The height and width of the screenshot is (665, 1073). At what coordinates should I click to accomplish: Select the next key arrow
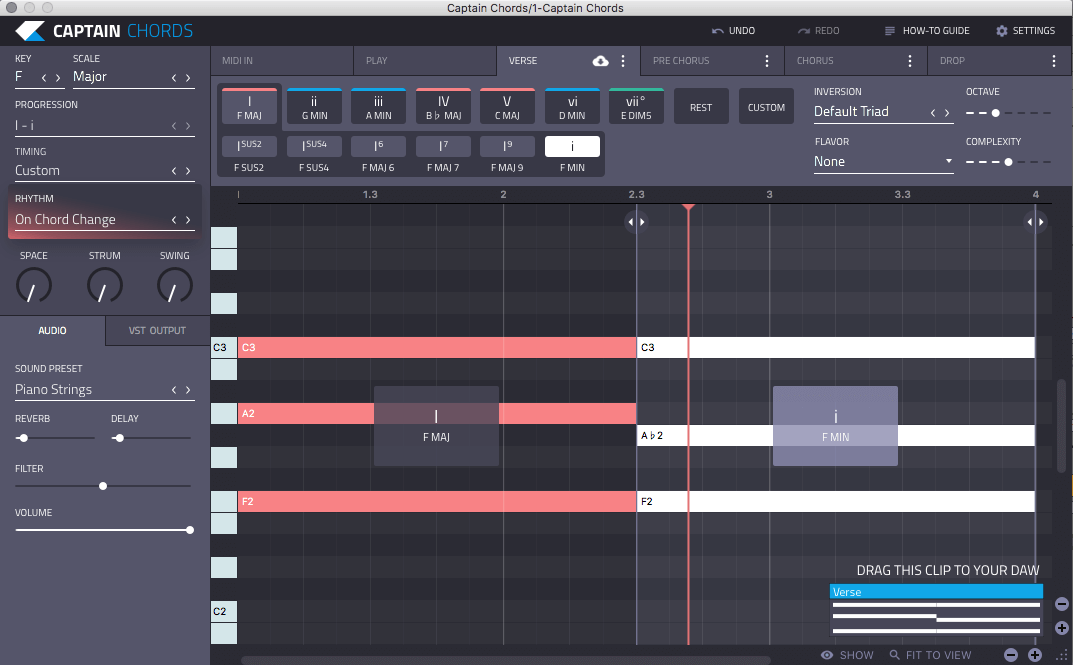click(x=58, y=78)
